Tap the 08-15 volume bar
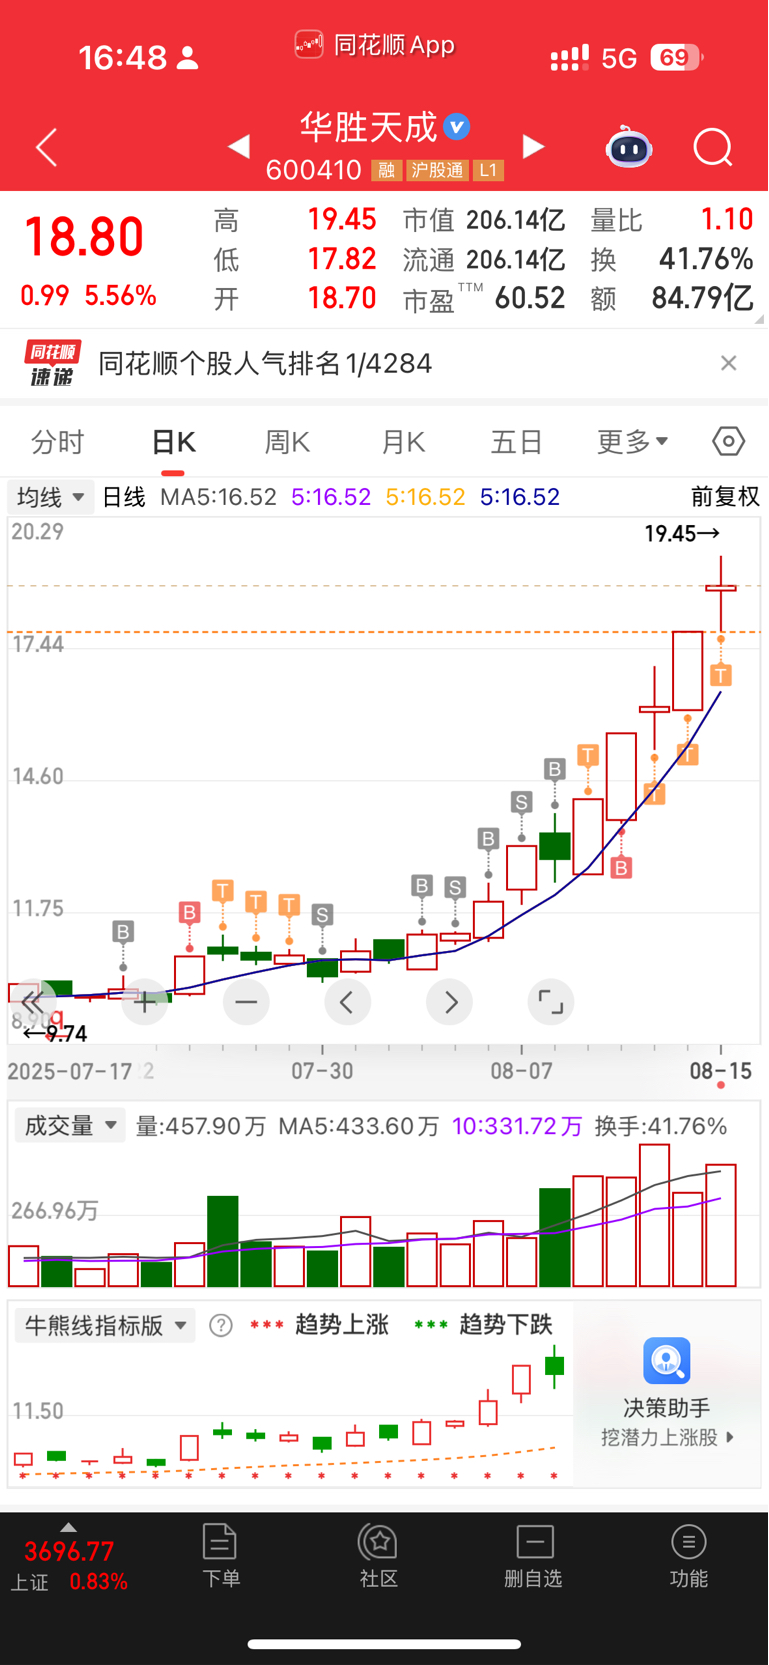Screen dimensions: 769x1665 [x=721, y=1225]
